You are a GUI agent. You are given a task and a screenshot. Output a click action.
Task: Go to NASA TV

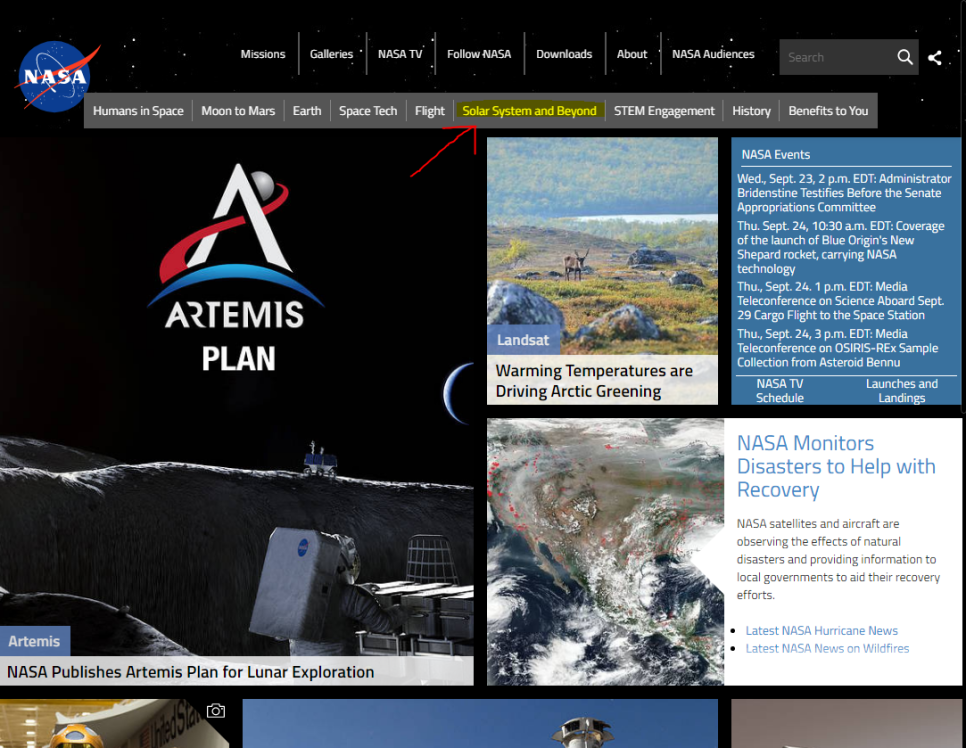point(400,54)
